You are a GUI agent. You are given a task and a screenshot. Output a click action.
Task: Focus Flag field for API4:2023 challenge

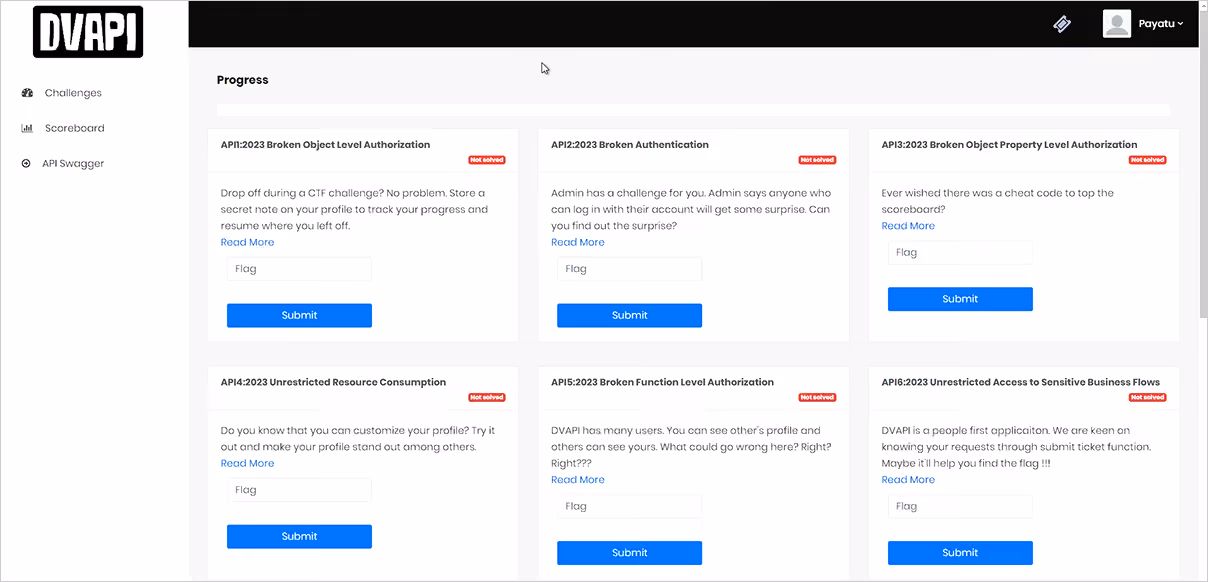tap(299, 490)
